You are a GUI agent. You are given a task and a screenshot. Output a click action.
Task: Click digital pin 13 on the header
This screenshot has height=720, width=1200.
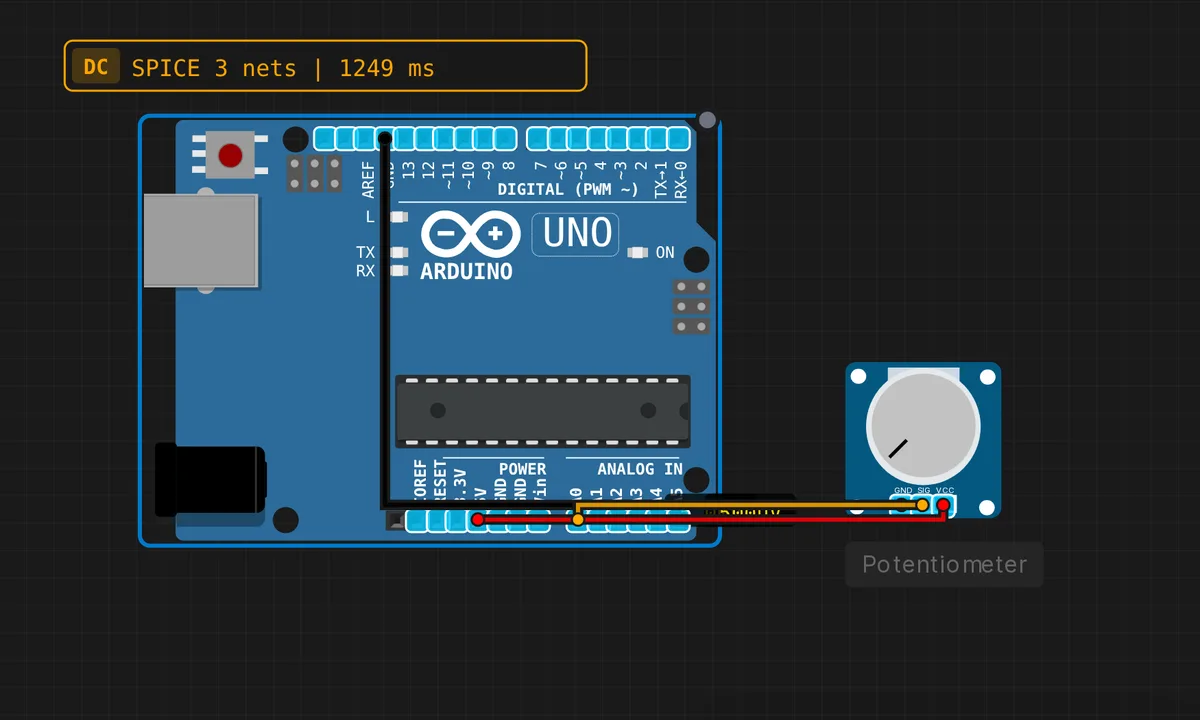(405, 138)
